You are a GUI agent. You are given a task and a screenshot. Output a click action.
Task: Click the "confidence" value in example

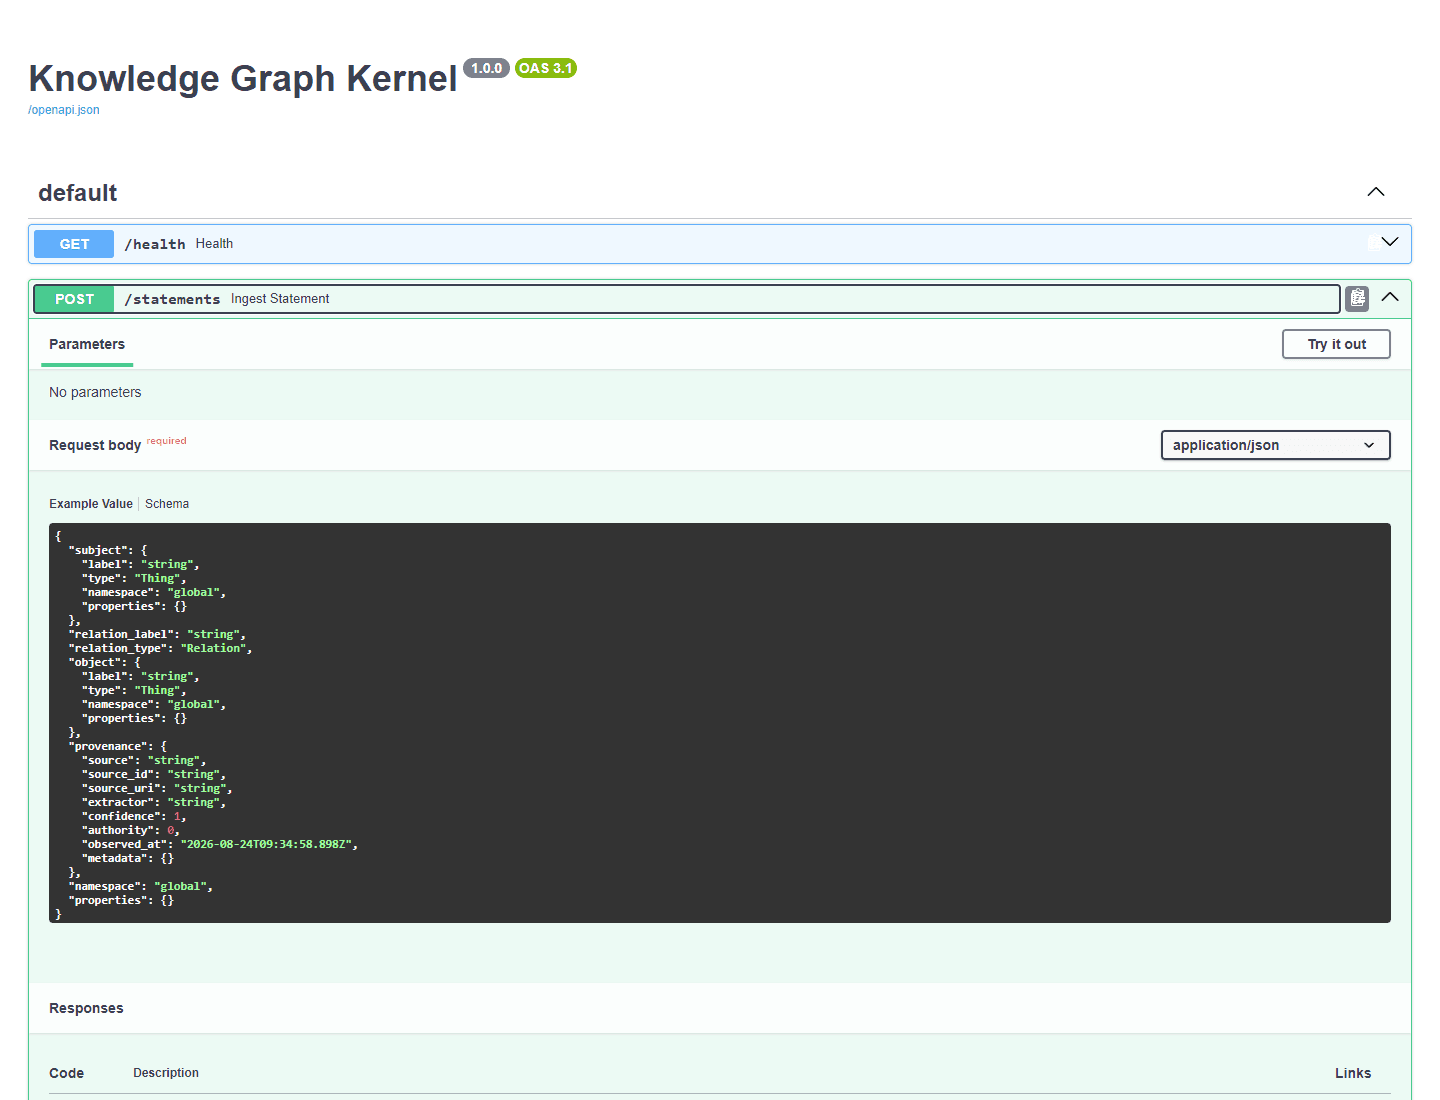click(177, 816)
